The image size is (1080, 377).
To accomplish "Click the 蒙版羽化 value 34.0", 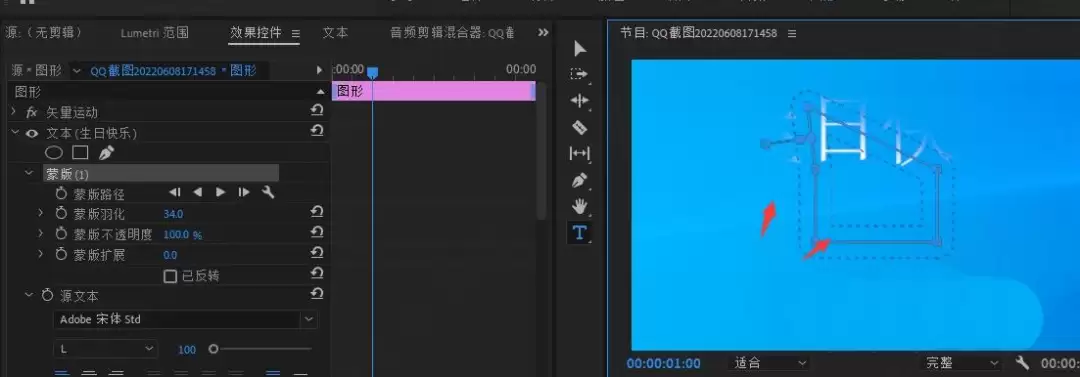I will pyautogui.click(x=173, y=214).
